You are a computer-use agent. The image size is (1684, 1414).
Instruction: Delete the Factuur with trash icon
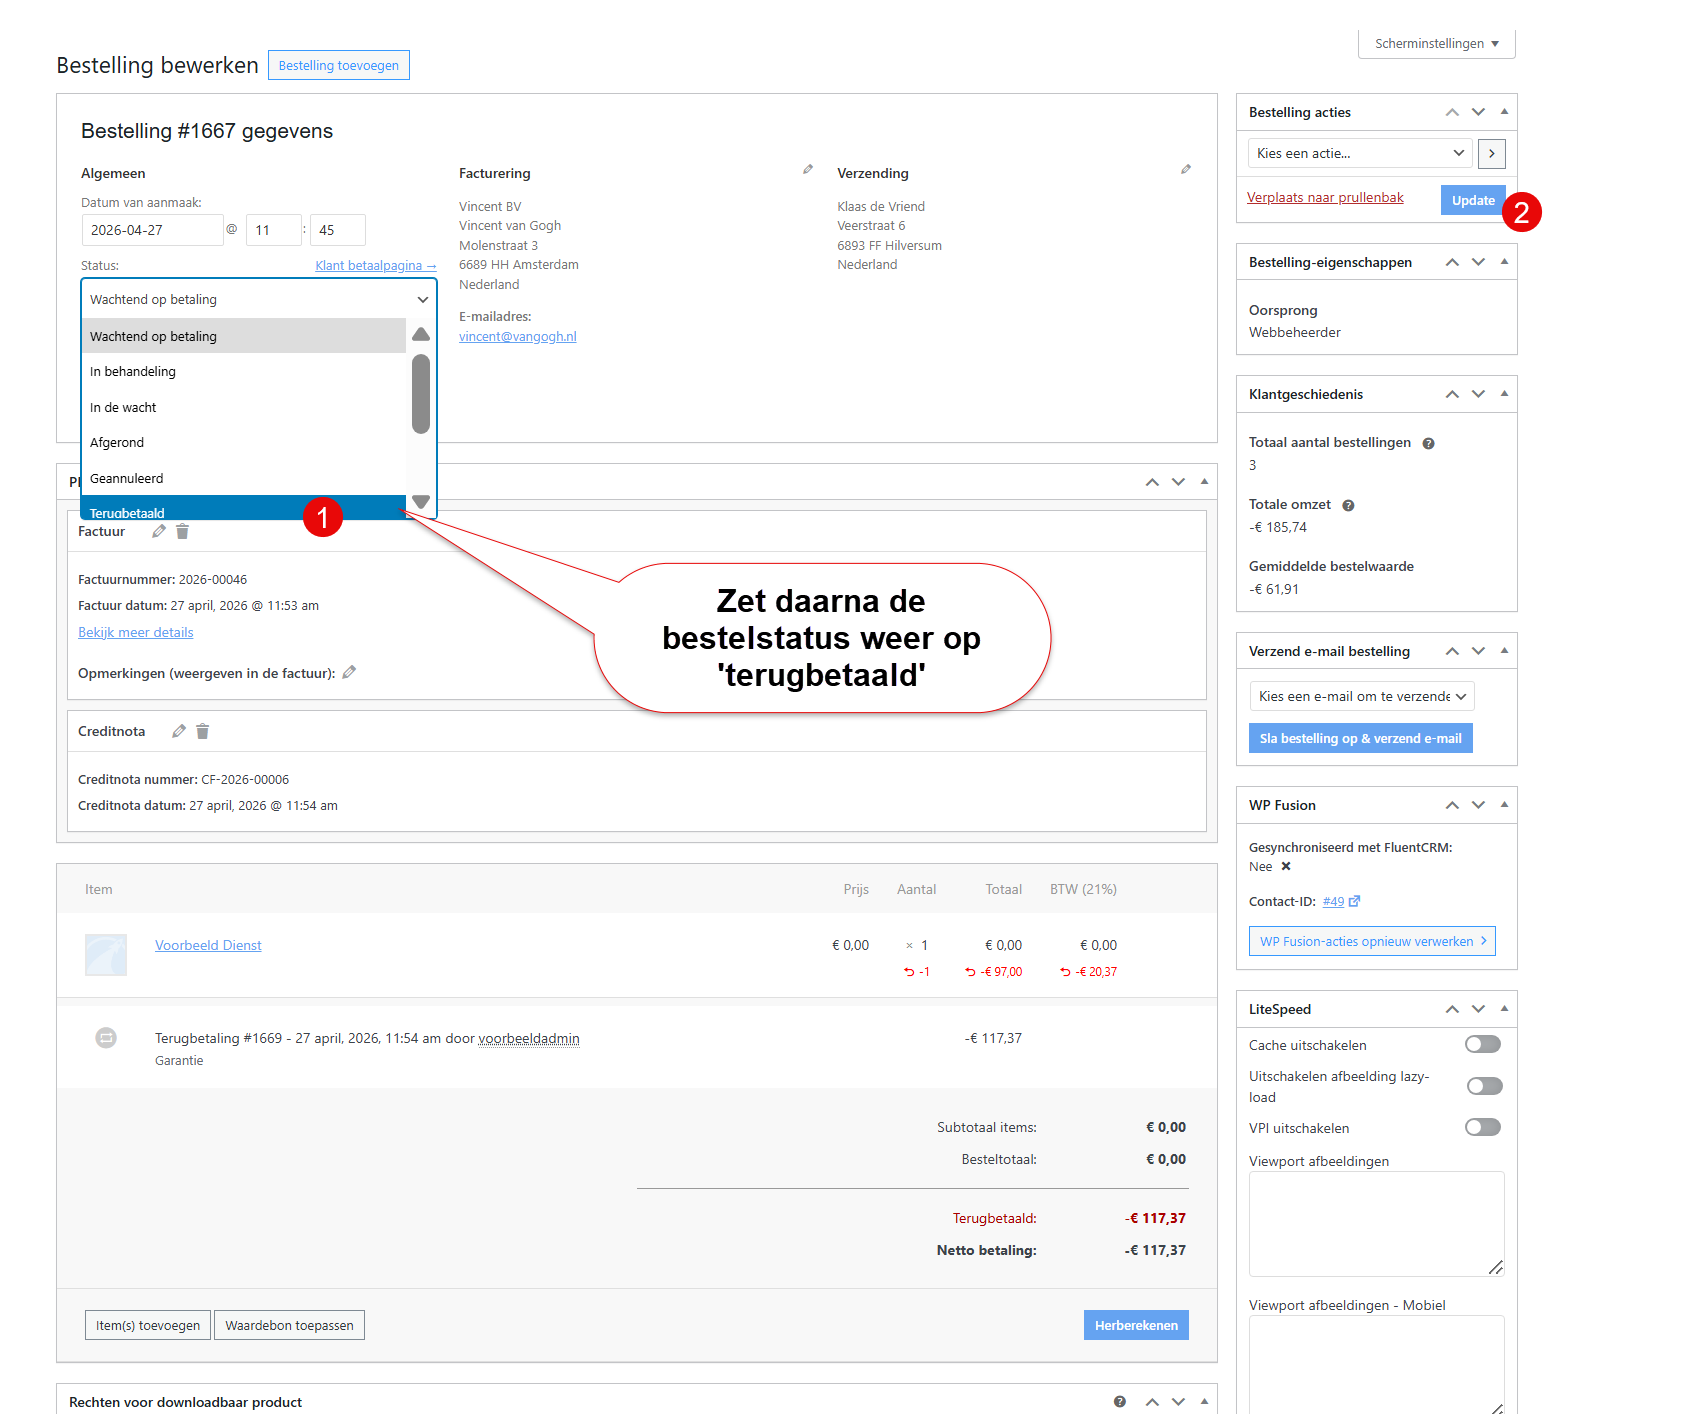[x=182, y=531]
